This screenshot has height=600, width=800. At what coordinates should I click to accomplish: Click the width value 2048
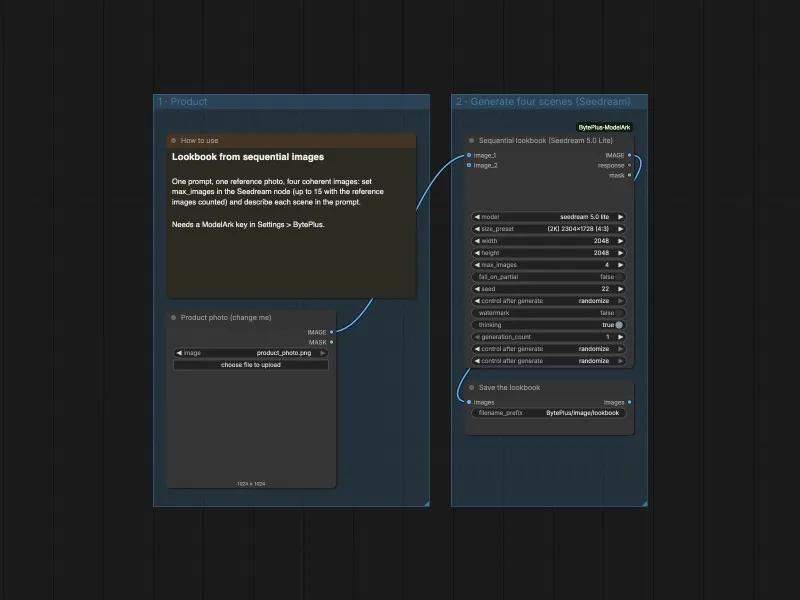coord(601,241)
